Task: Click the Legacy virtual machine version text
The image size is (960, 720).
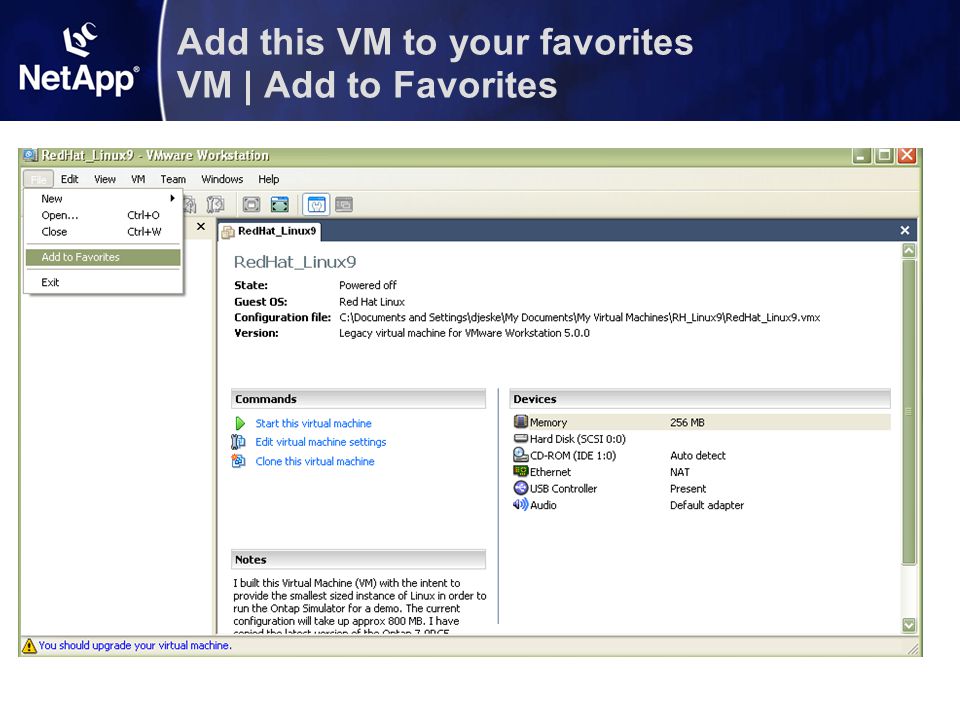Action: [x=464, y=333]
